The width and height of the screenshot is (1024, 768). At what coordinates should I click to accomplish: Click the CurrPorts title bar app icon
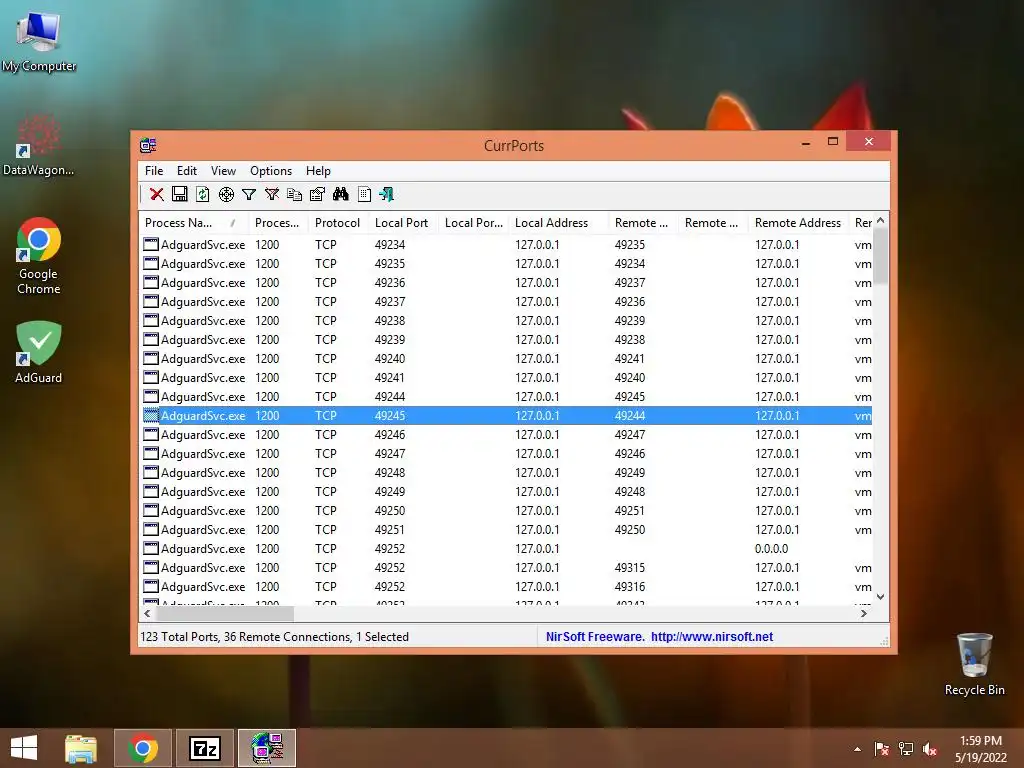click(x=148, y=145)
